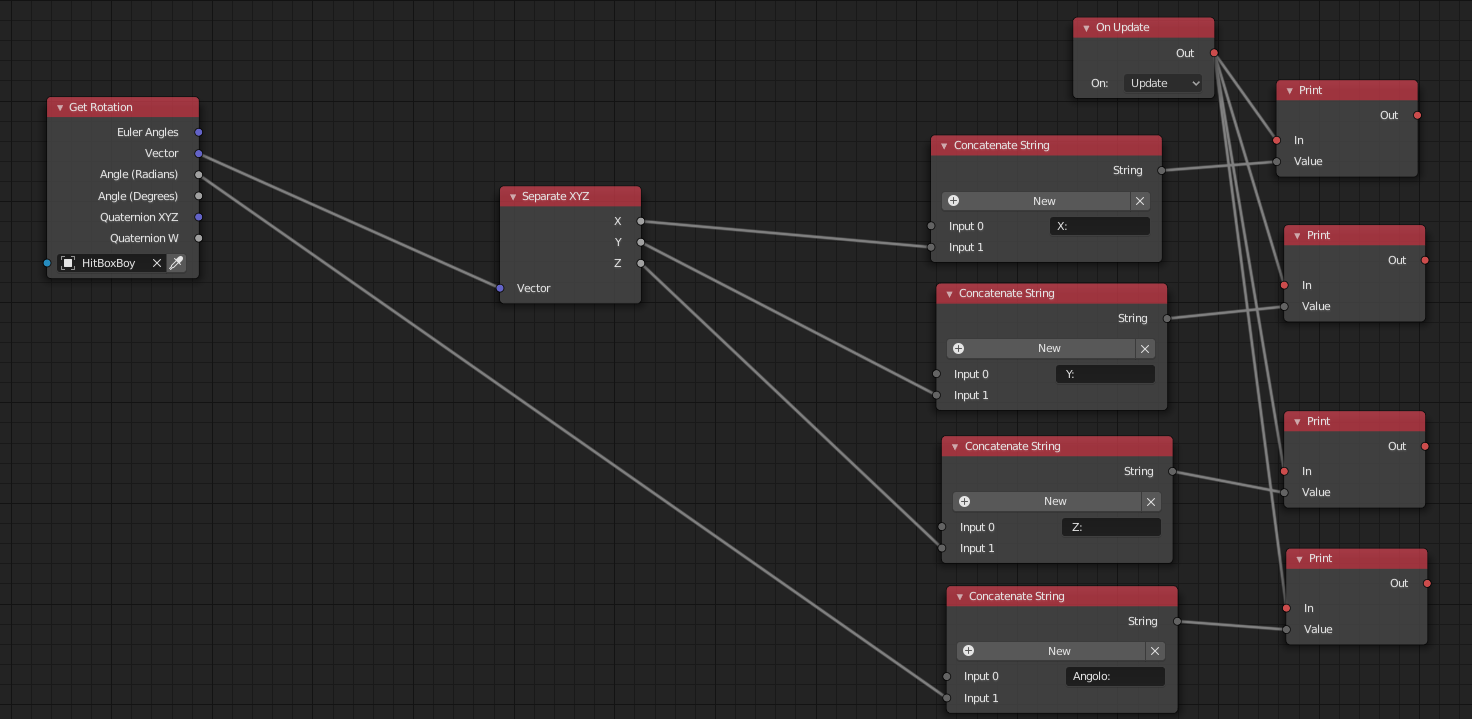Click the Vector output socket of Get Rotation
Screen dimensions: 1472x719
(198, 153)
